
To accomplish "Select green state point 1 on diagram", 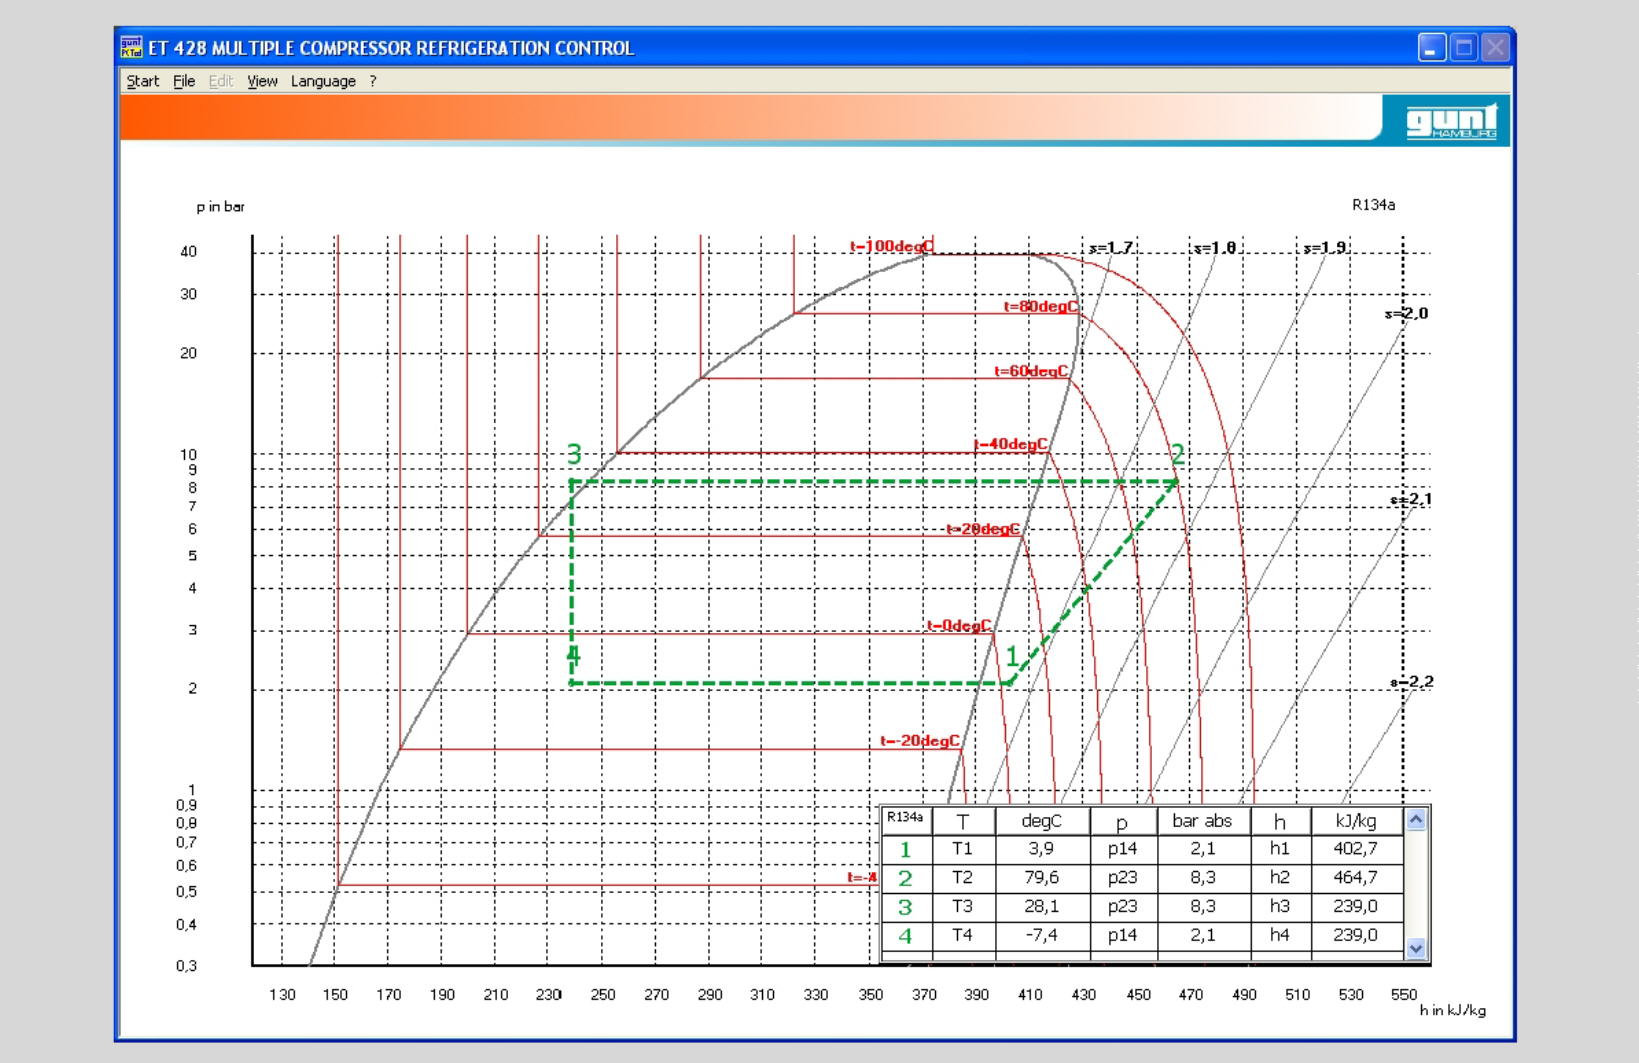I will 1012,657.
